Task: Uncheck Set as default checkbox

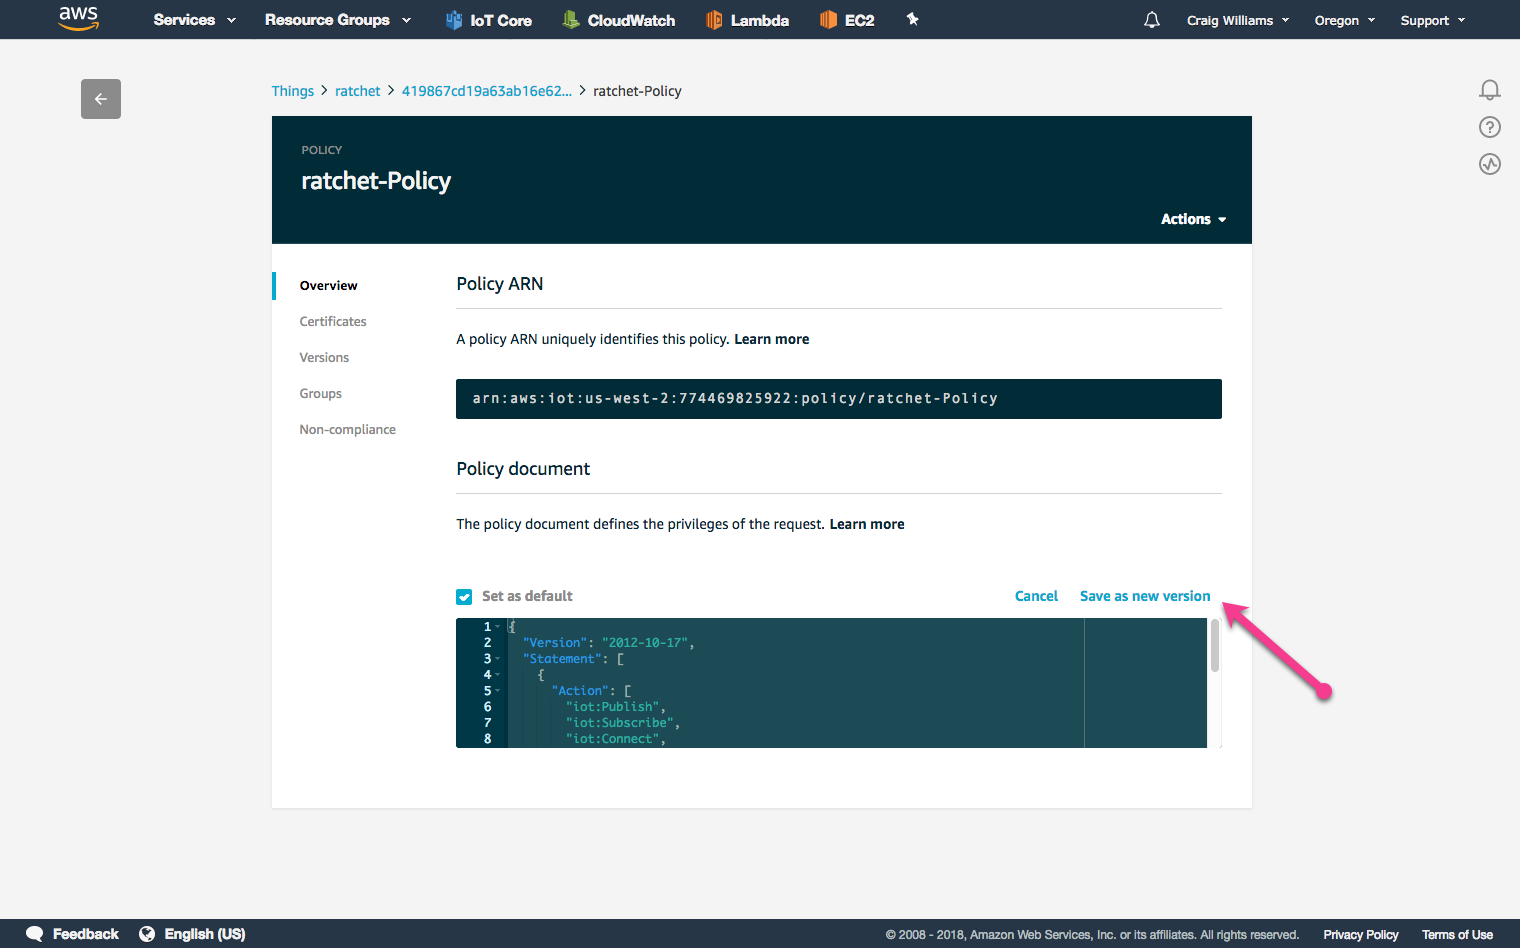Action: pos(464,597)
